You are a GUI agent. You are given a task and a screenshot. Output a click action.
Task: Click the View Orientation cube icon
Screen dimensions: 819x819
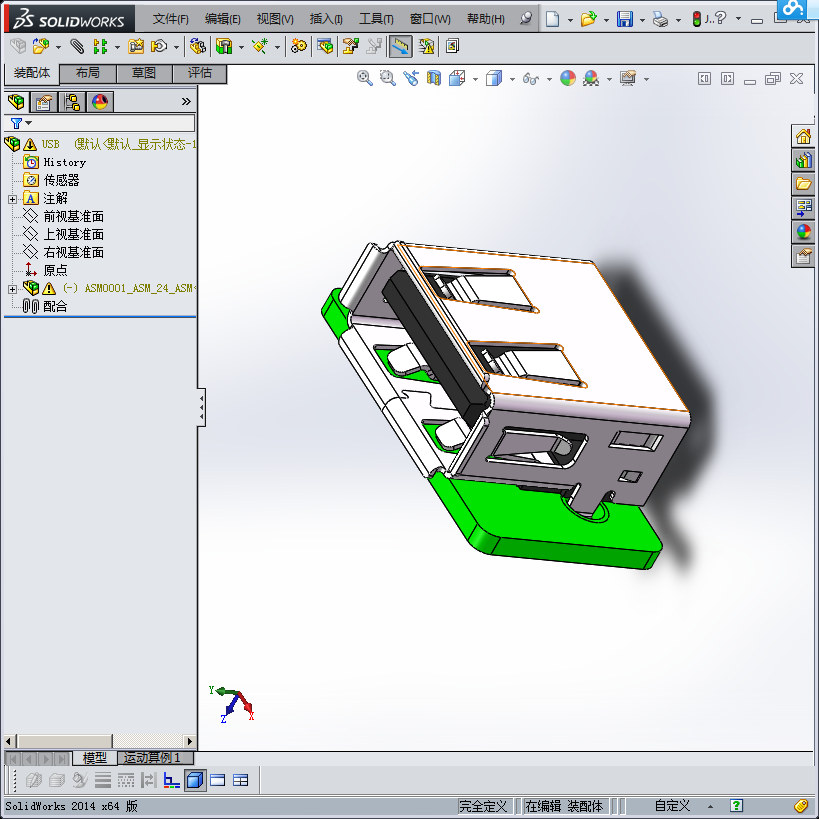(x=455, y=78)
